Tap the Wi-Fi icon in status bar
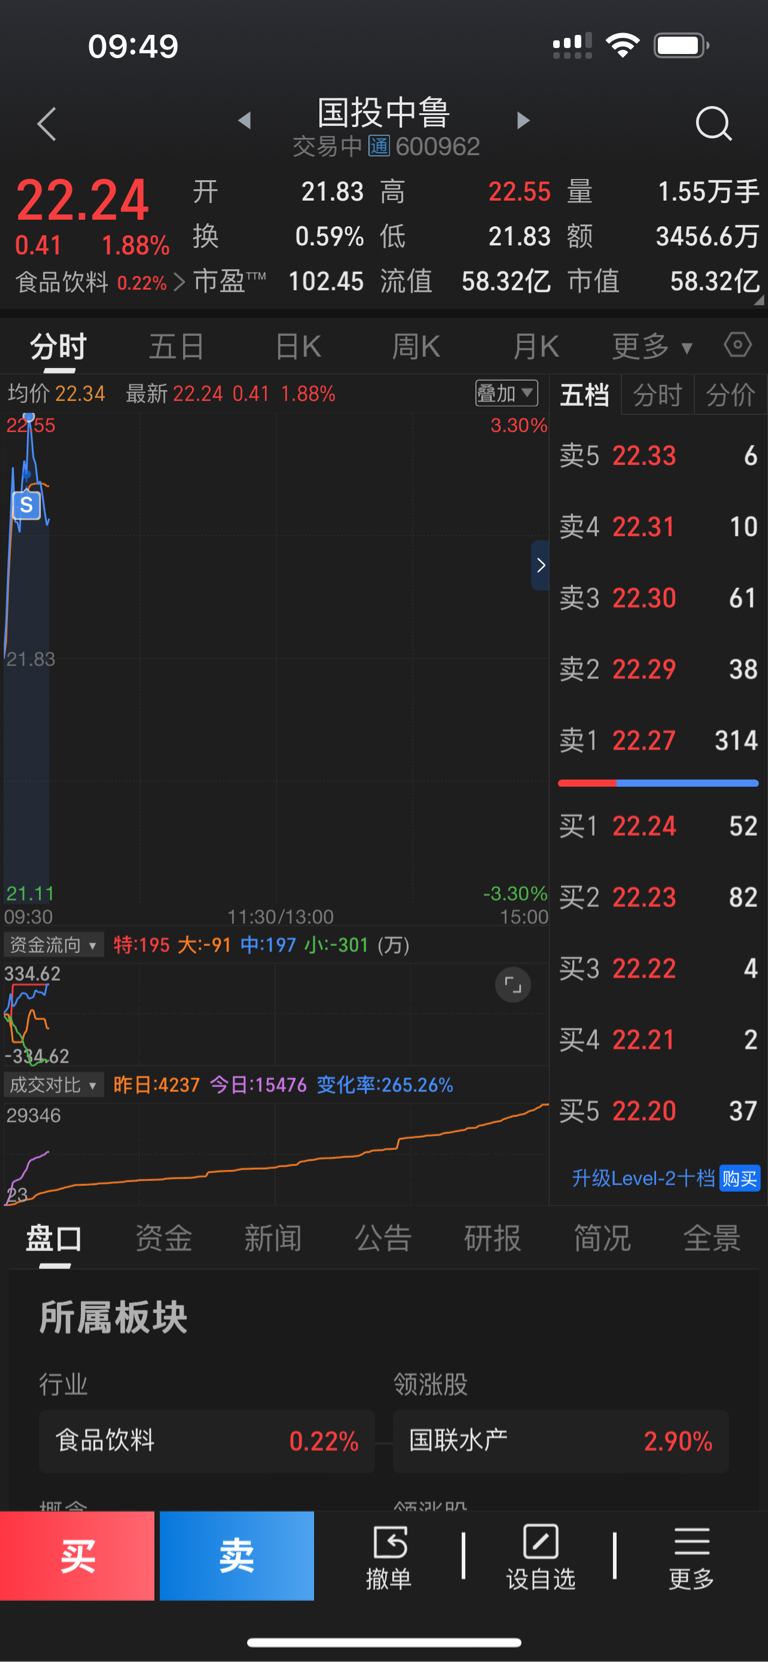The image size is (768, 1662). point(623,45)
